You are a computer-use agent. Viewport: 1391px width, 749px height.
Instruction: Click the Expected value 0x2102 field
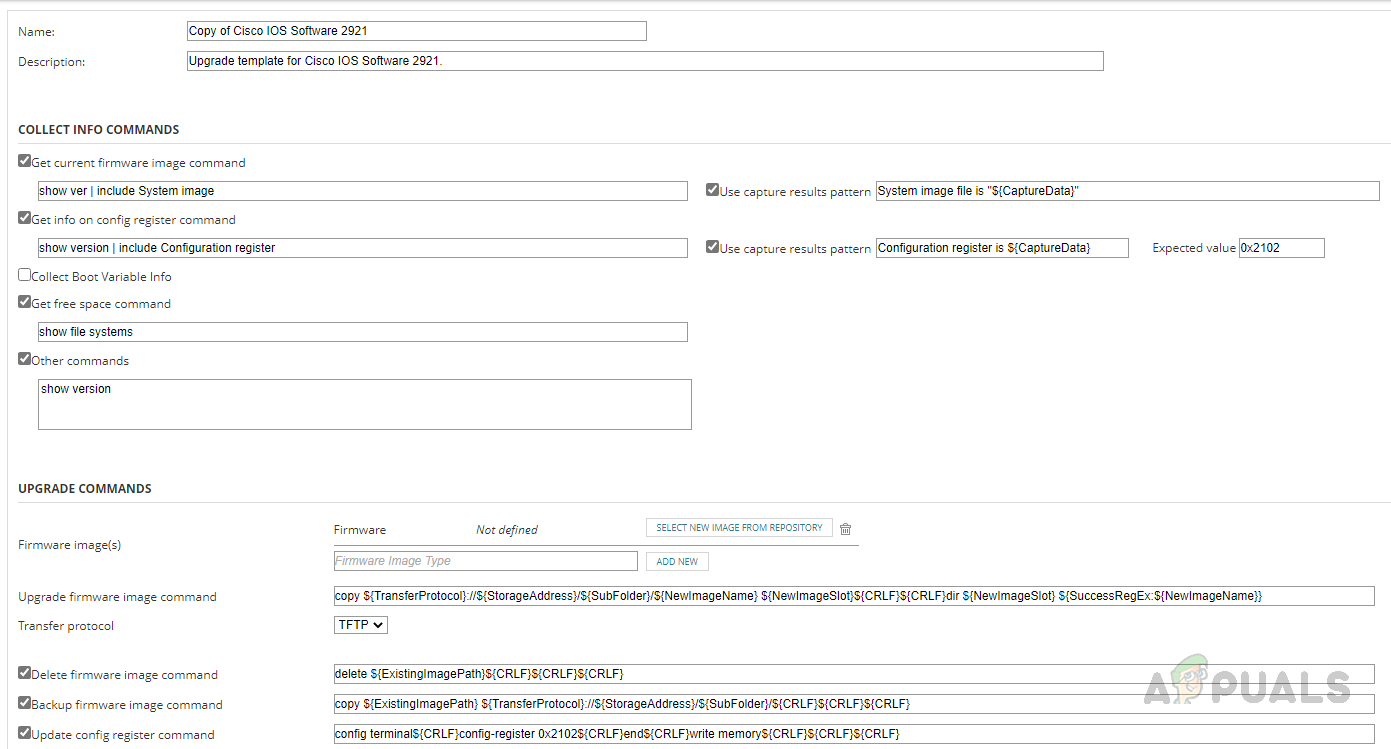1281,248
